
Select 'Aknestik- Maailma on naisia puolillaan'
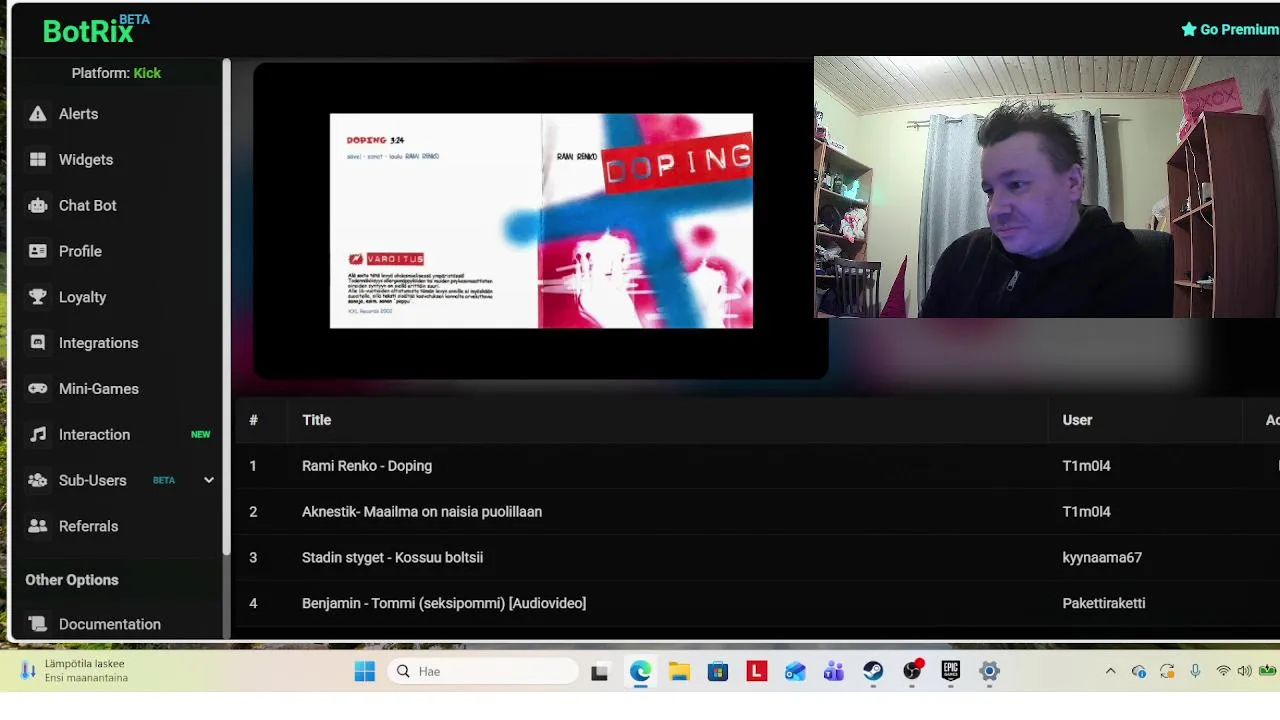coord(422,512)
